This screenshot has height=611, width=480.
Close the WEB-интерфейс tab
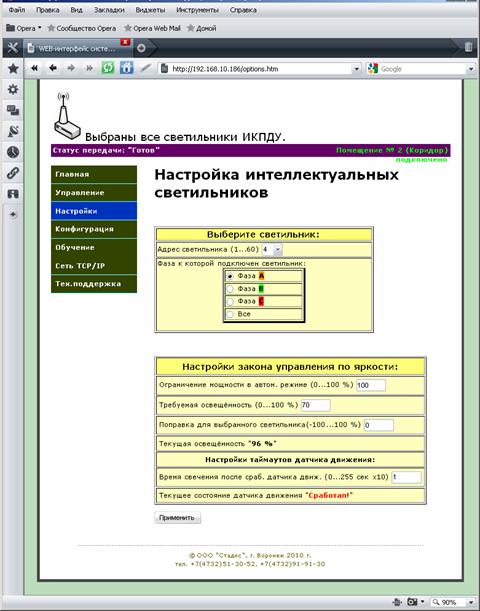click(x=125, y=42)
